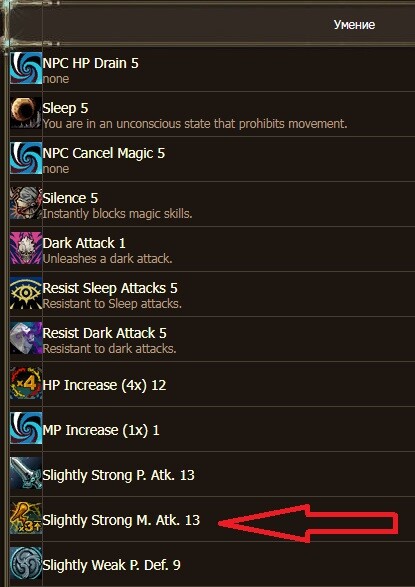Select the Slightly Weak P. Def. 9 label
Viewport: 415px width, 587px height.
coord(112,565)
